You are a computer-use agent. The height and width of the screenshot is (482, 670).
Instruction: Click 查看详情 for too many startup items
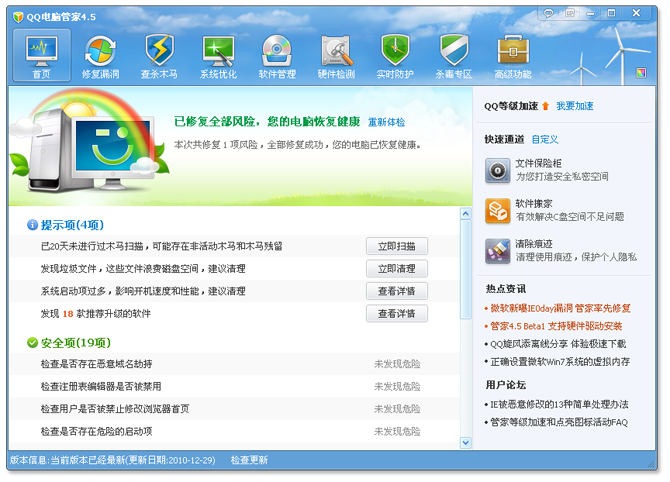click(397, 291)
